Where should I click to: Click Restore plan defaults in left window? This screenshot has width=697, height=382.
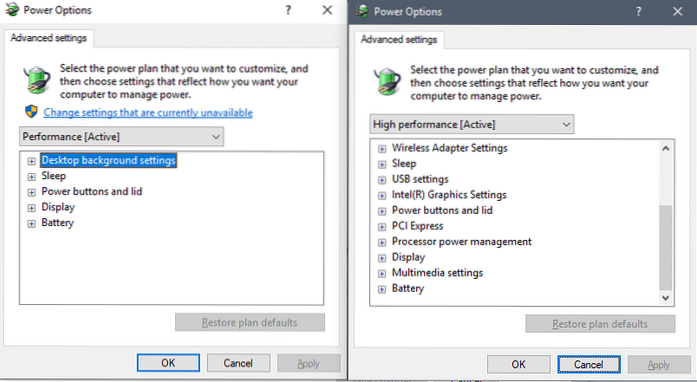[250, 322]
